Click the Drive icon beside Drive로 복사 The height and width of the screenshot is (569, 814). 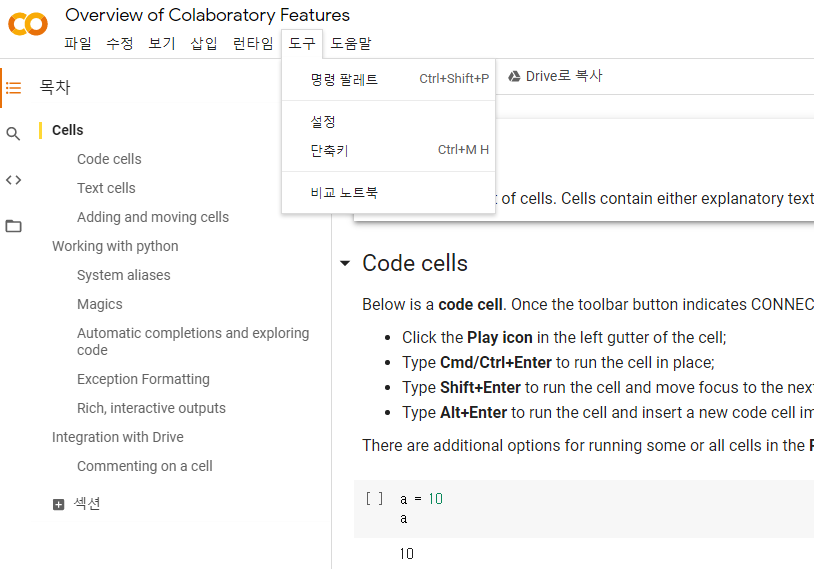[514, 76]
